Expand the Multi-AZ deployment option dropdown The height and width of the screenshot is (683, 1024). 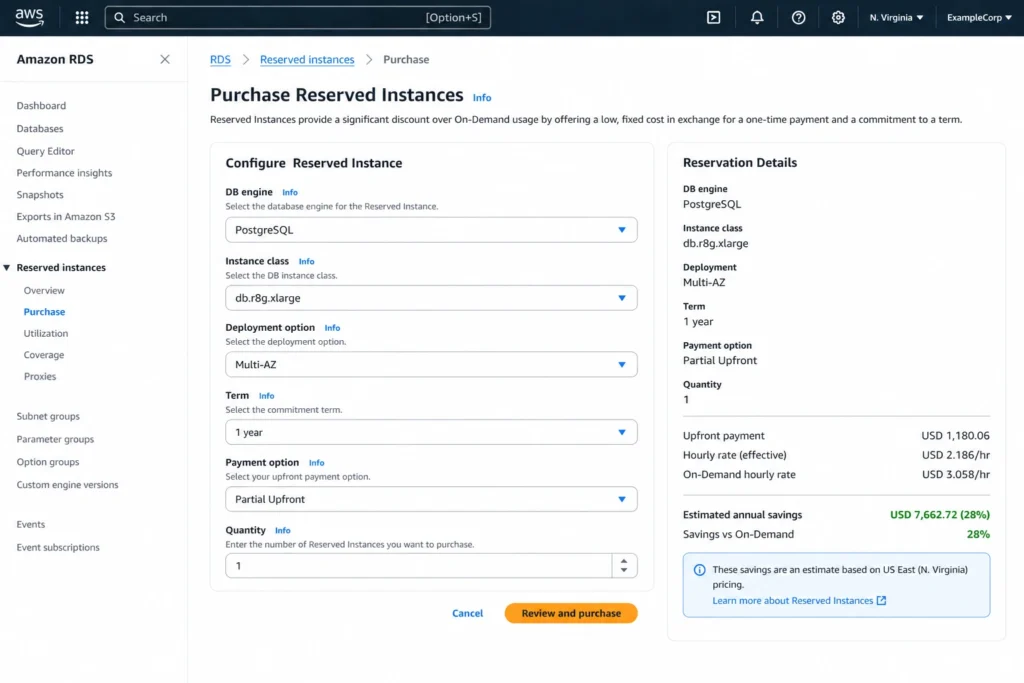point(430,364)
